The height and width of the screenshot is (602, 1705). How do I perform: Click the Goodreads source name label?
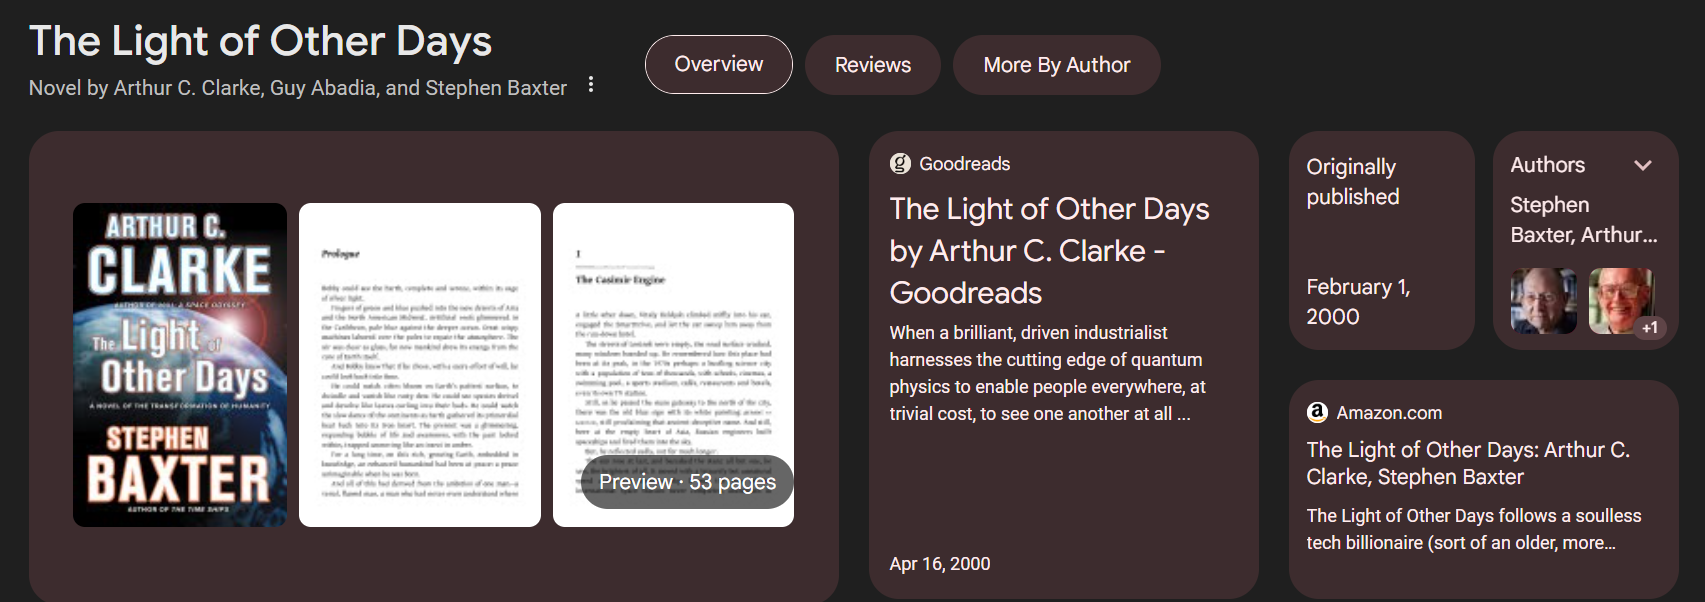(964, 164)
